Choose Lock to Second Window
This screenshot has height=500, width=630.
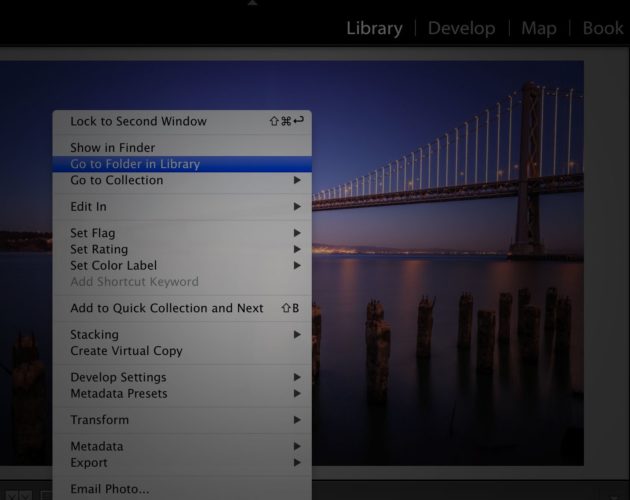182,121
